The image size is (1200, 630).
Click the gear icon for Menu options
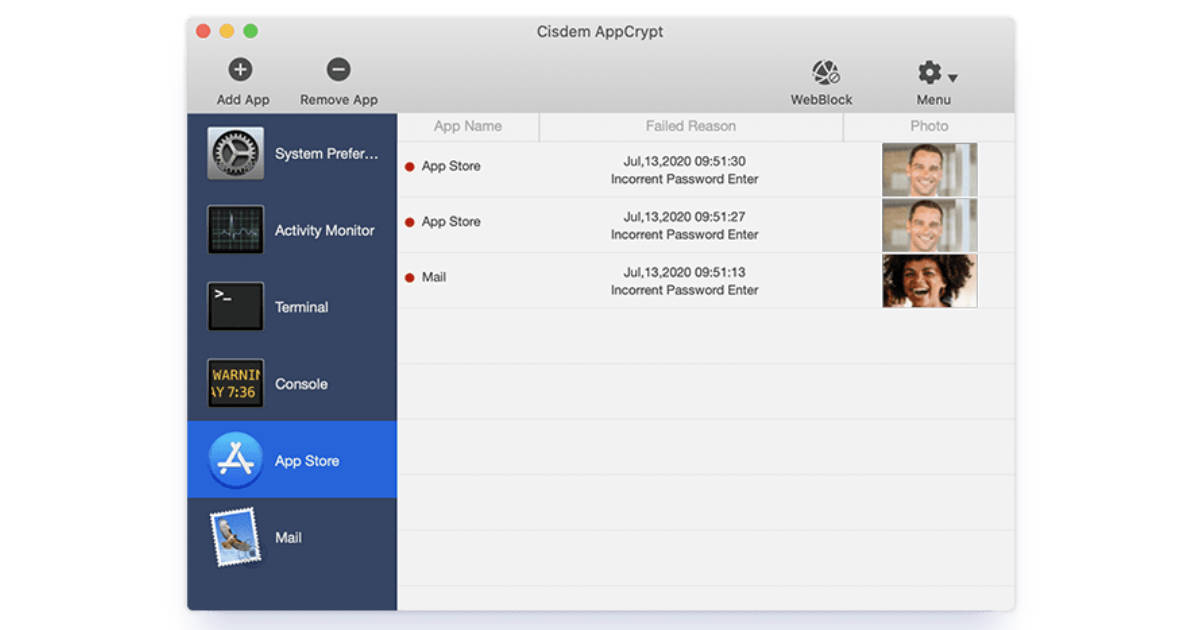point(928,72)
